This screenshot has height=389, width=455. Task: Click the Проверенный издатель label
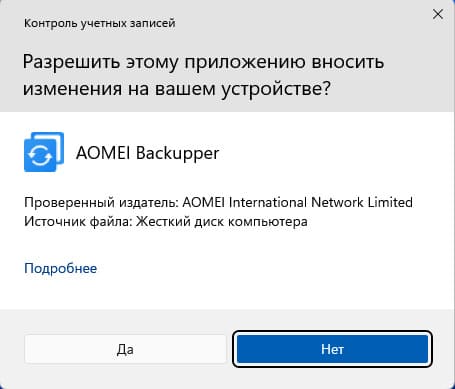point(102,203)
